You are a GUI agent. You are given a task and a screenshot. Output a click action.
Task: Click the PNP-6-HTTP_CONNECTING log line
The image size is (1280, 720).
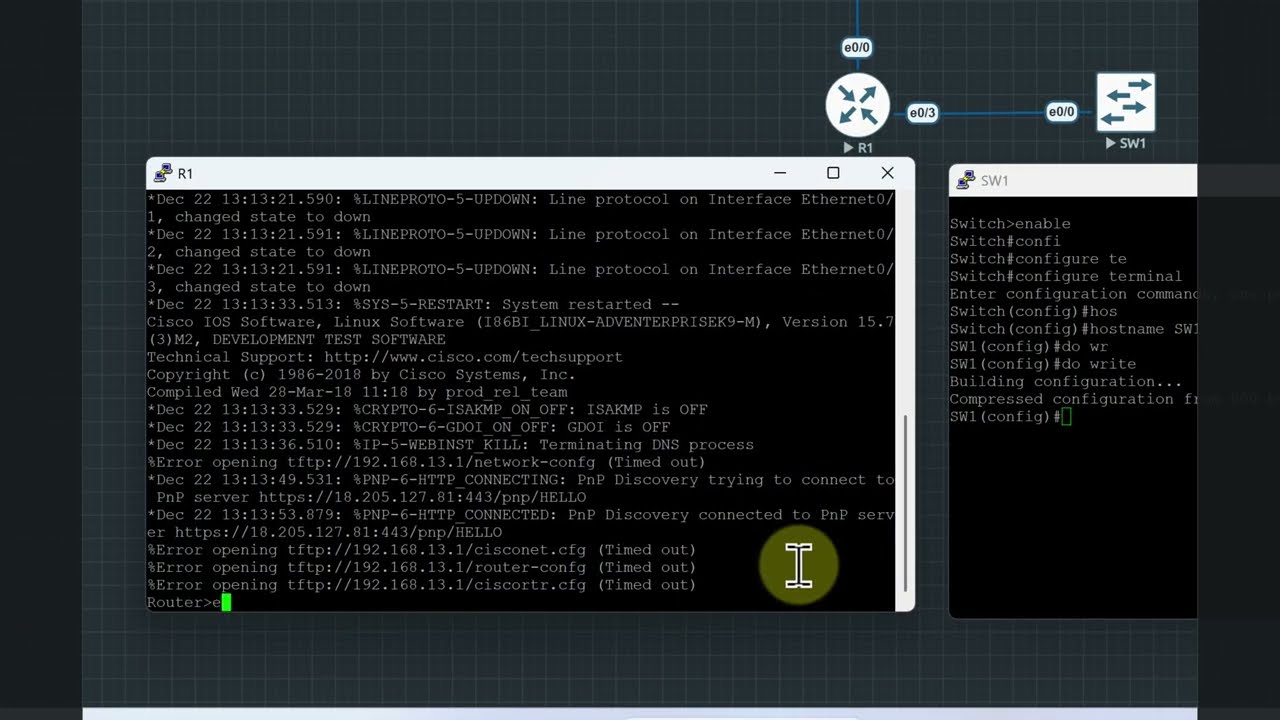click(x=521, y=488)
